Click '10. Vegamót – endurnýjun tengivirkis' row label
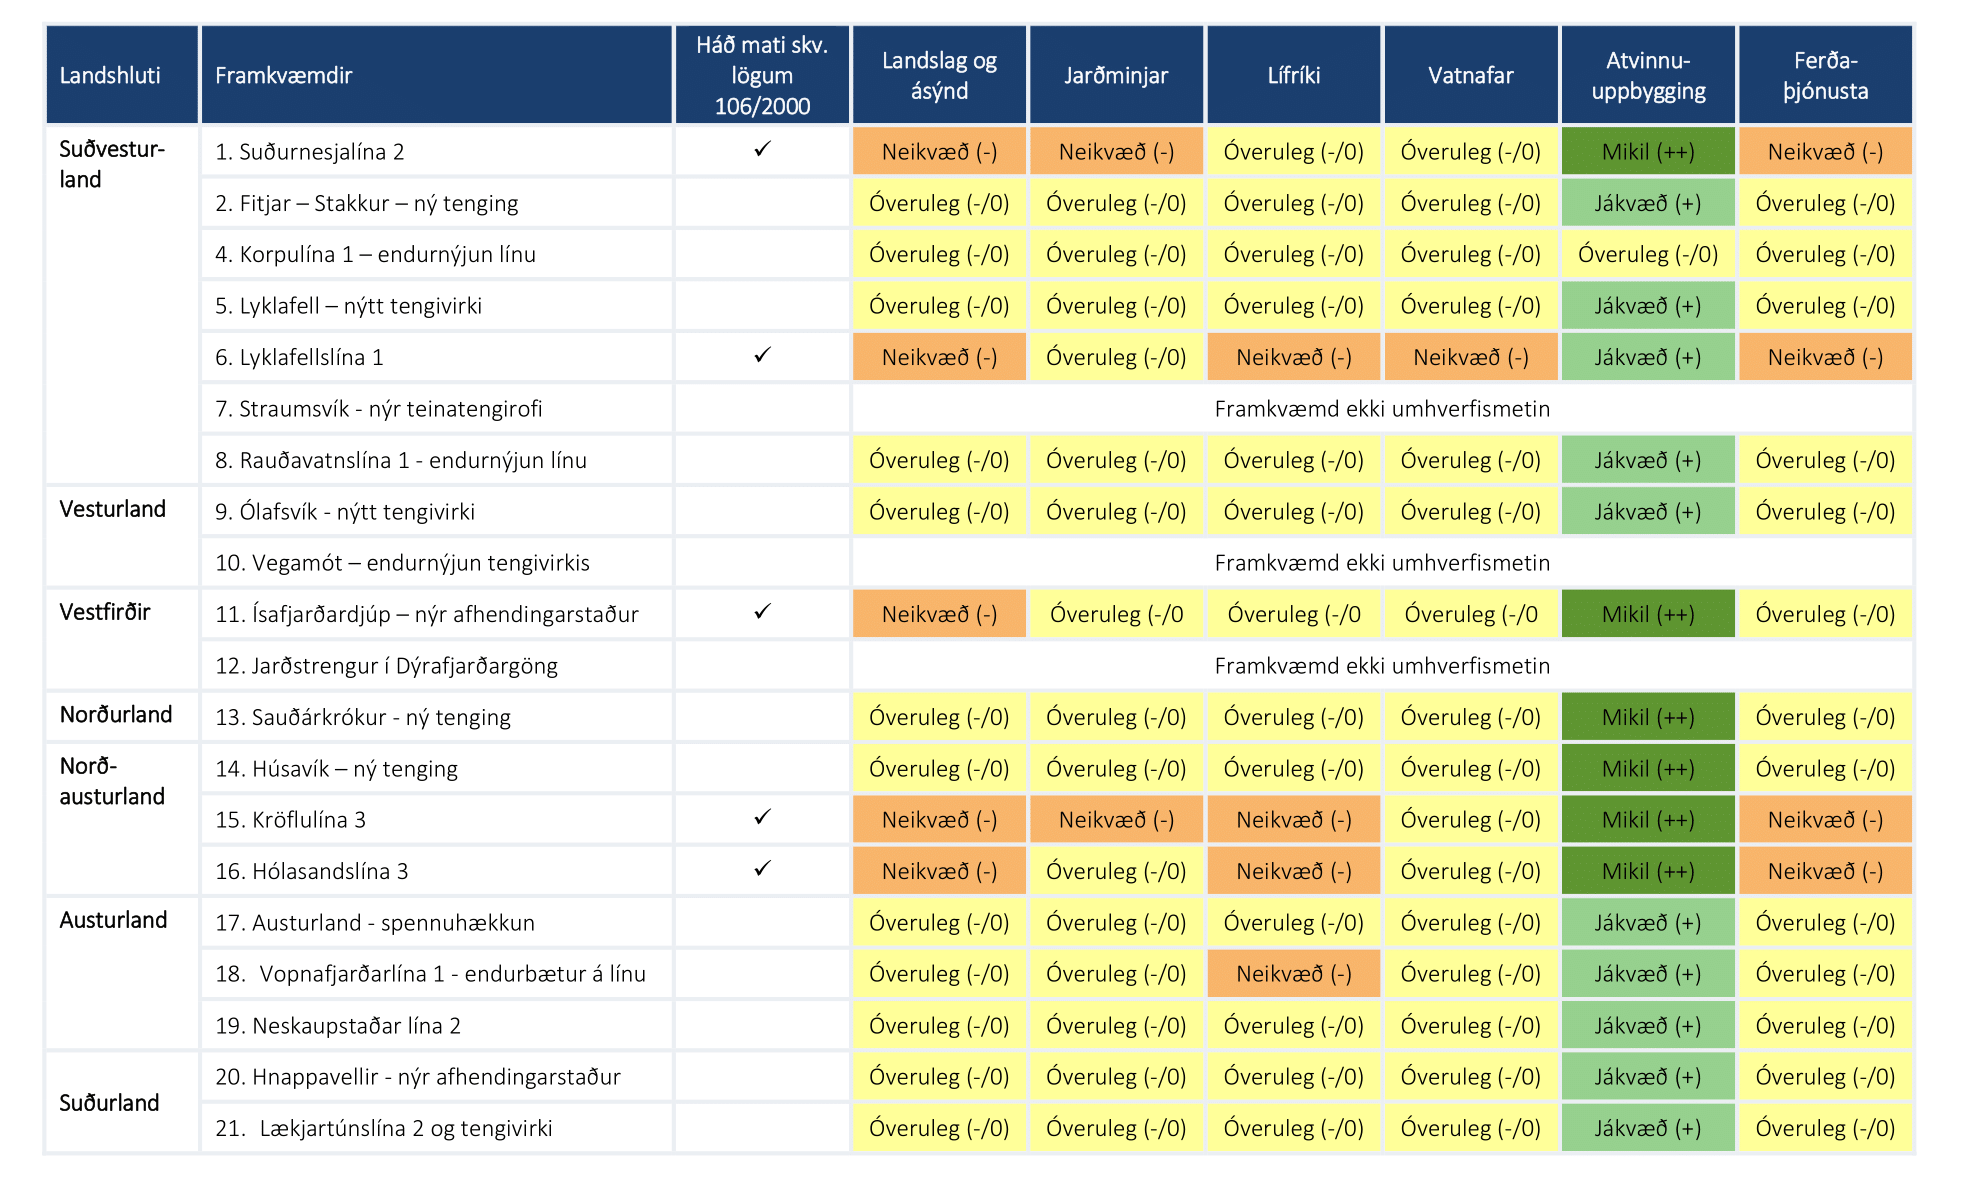This screenshot has height=1193, width=1967. pyautogui.click(x=402, y=563)
